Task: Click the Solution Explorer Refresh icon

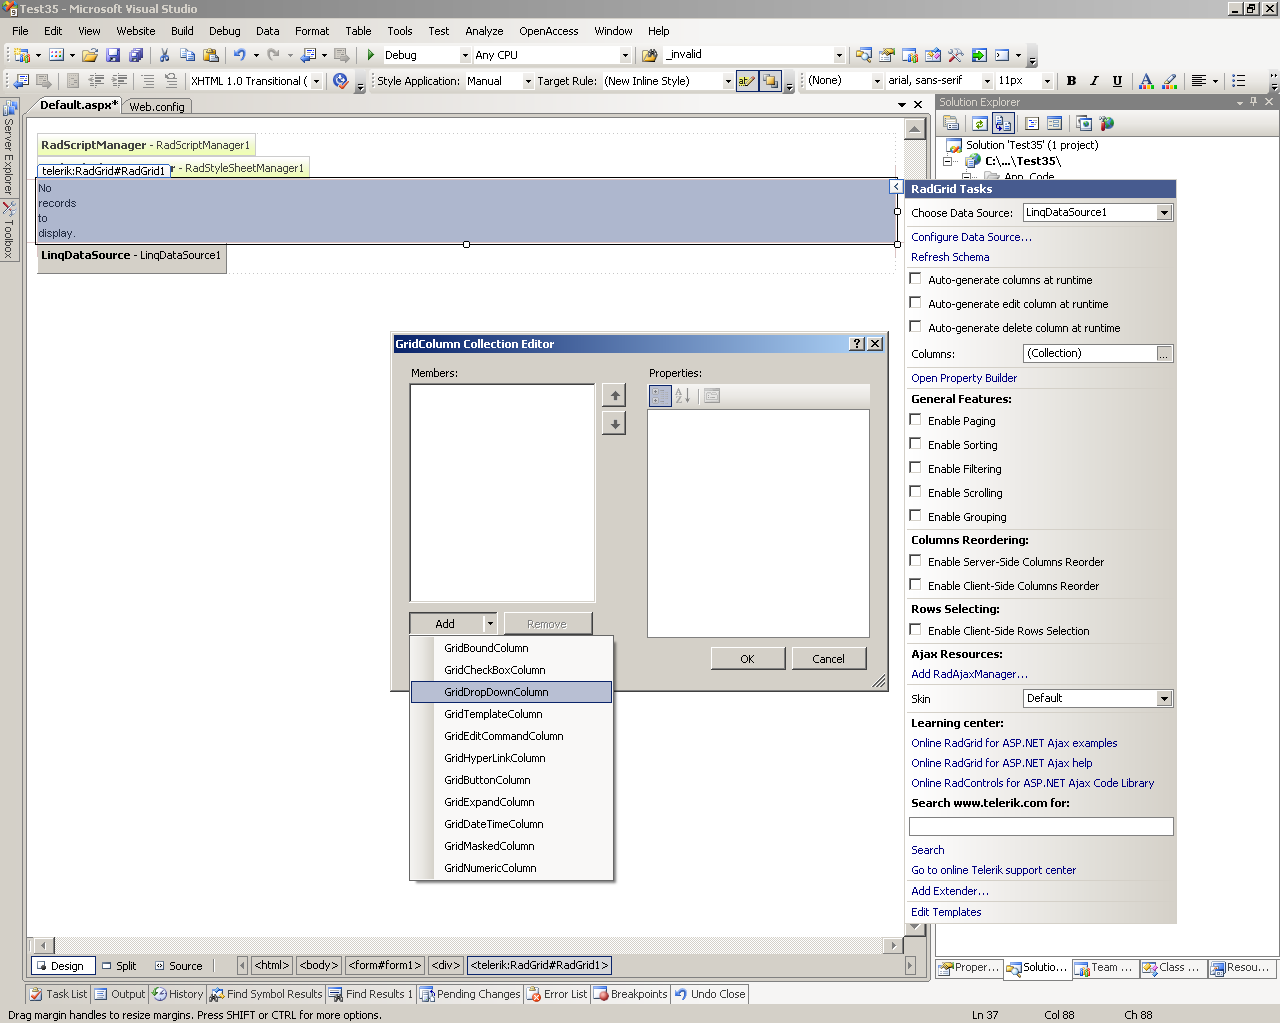Action: click(980, 123)
